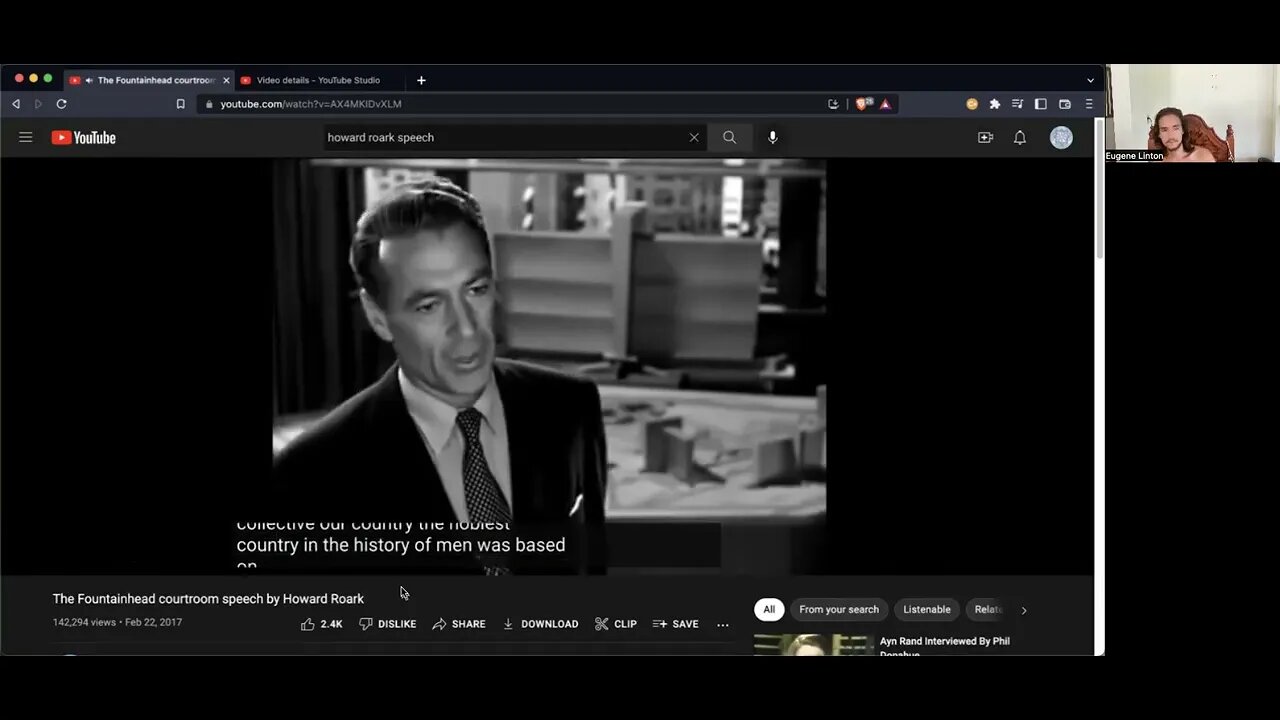Click the magnifier search button
Image resolution: width=1280 pixels, height=720 pixels.
pyautogui.click(x=729, y=138)
